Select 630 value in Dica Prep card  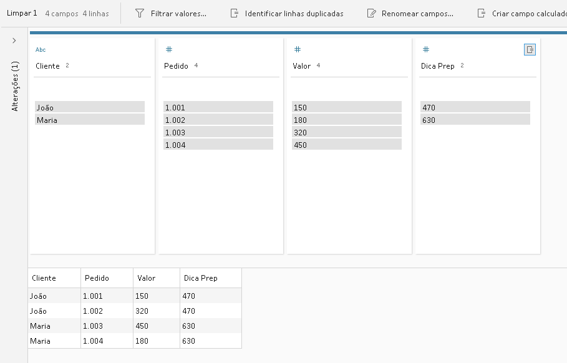tap(475, 120)
